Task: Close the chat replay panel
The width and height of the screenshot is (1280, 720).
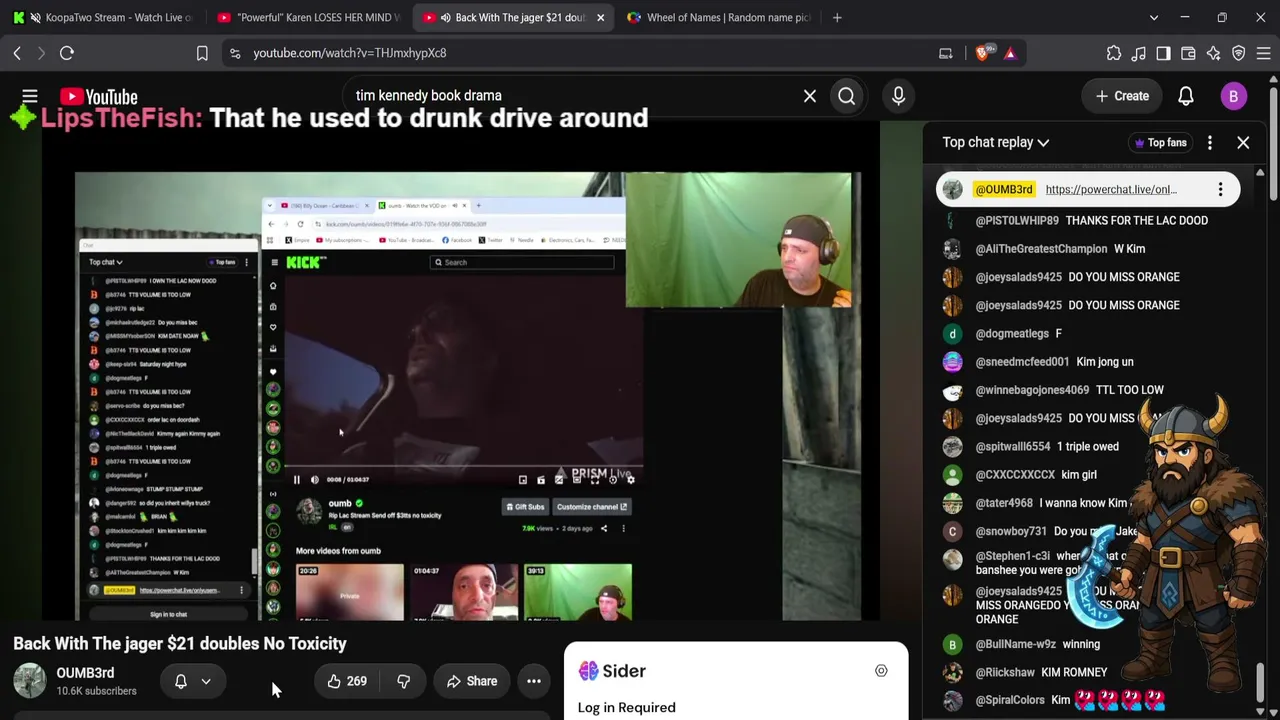Action: [1243, 142]
